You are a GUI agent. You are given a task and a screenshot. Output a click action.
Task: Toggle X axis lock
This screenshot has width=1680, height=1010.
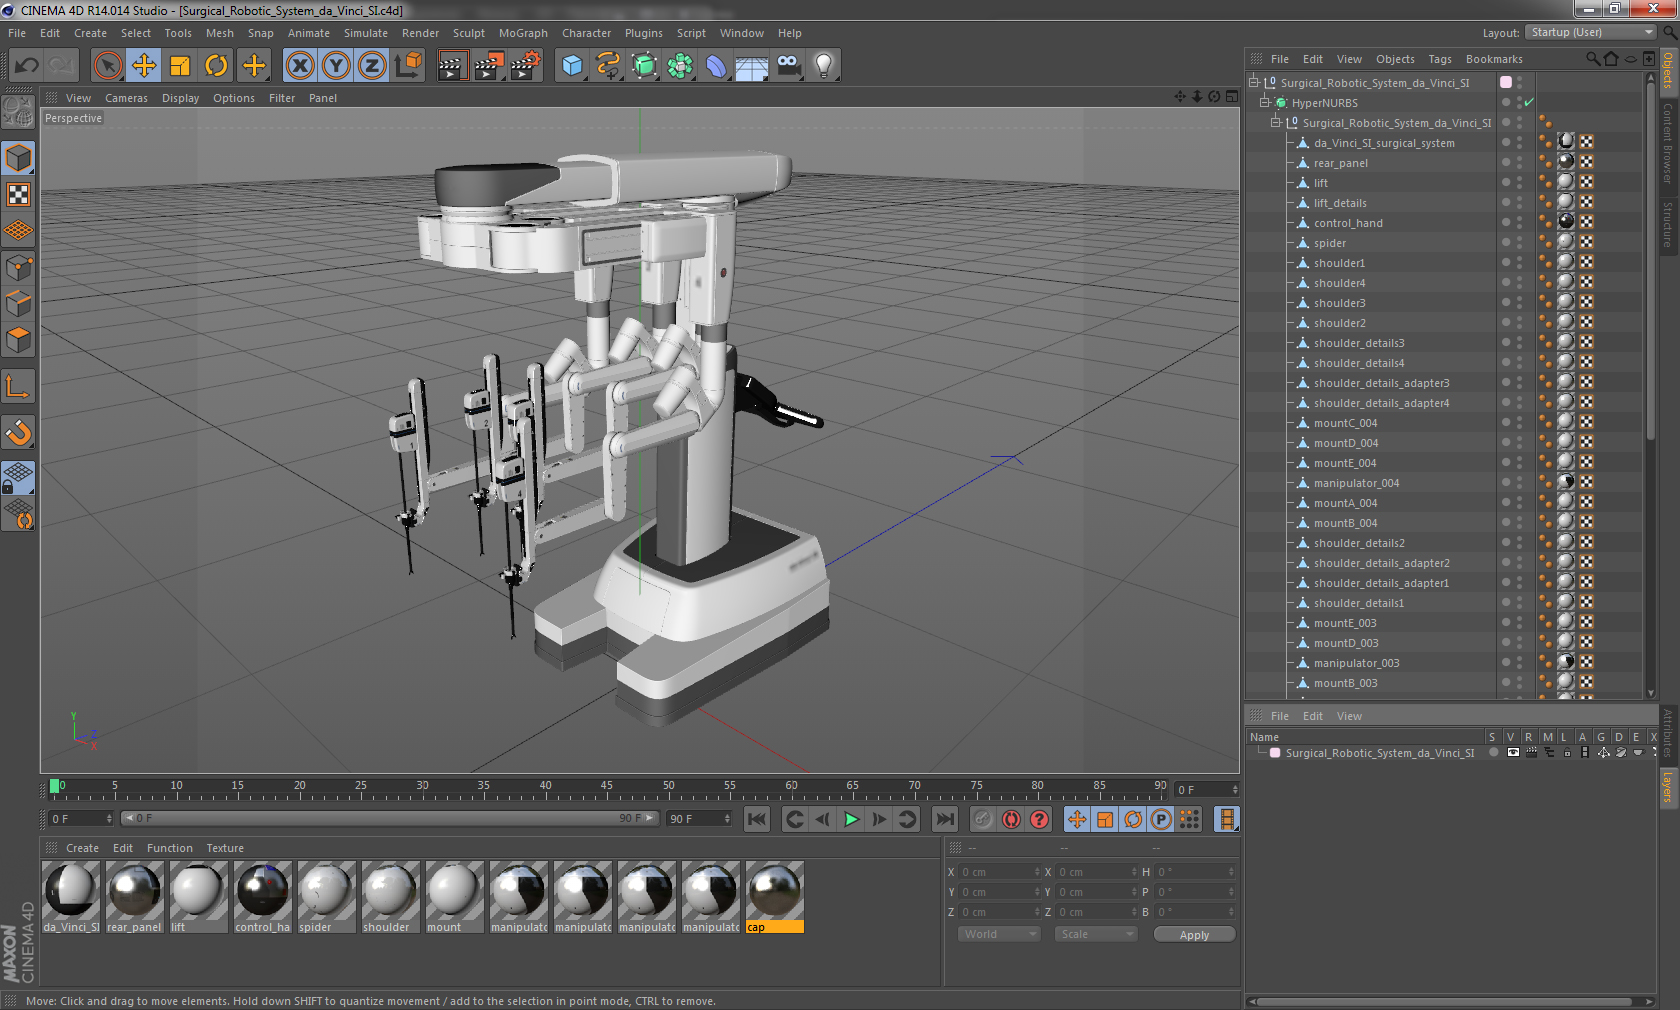299,66
